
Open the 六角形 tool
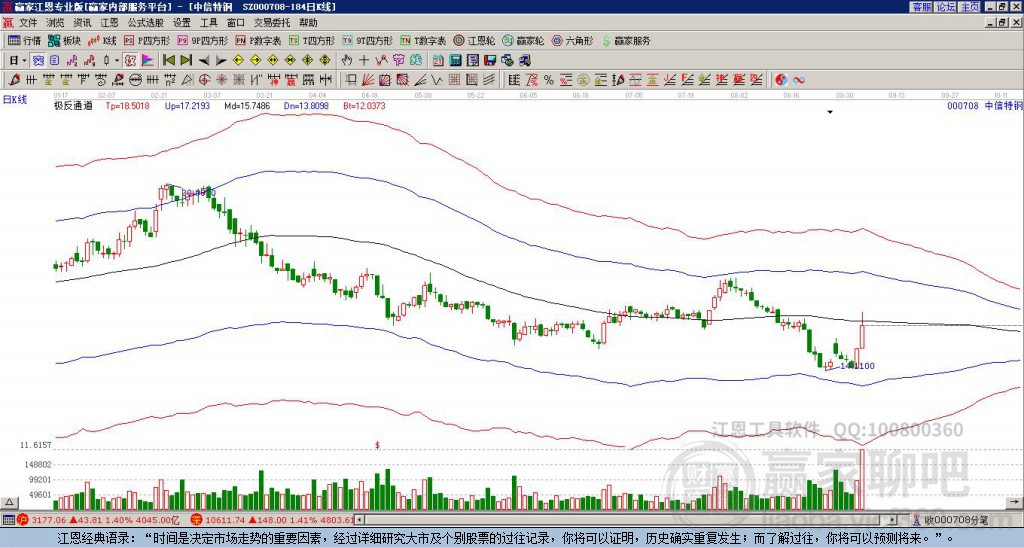coord(572,40)
